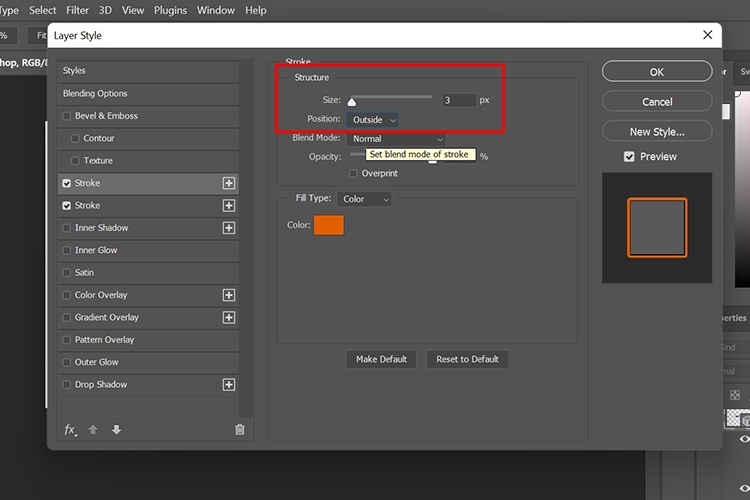
Task: Click the orange stroke Color swatch
Action: 329,225
